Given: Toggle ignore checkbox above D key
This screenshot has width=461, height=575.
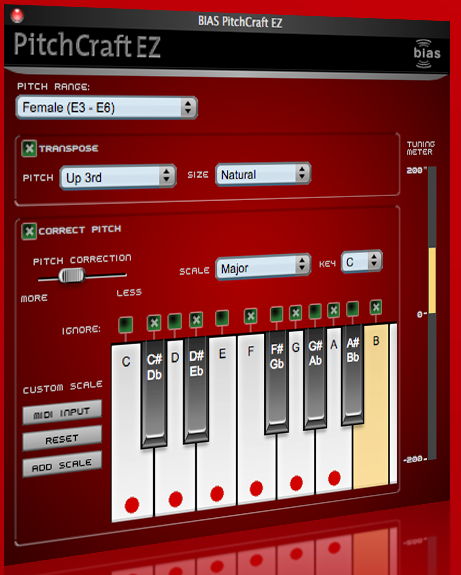Looking at the screenshot, I should (175, 321).
